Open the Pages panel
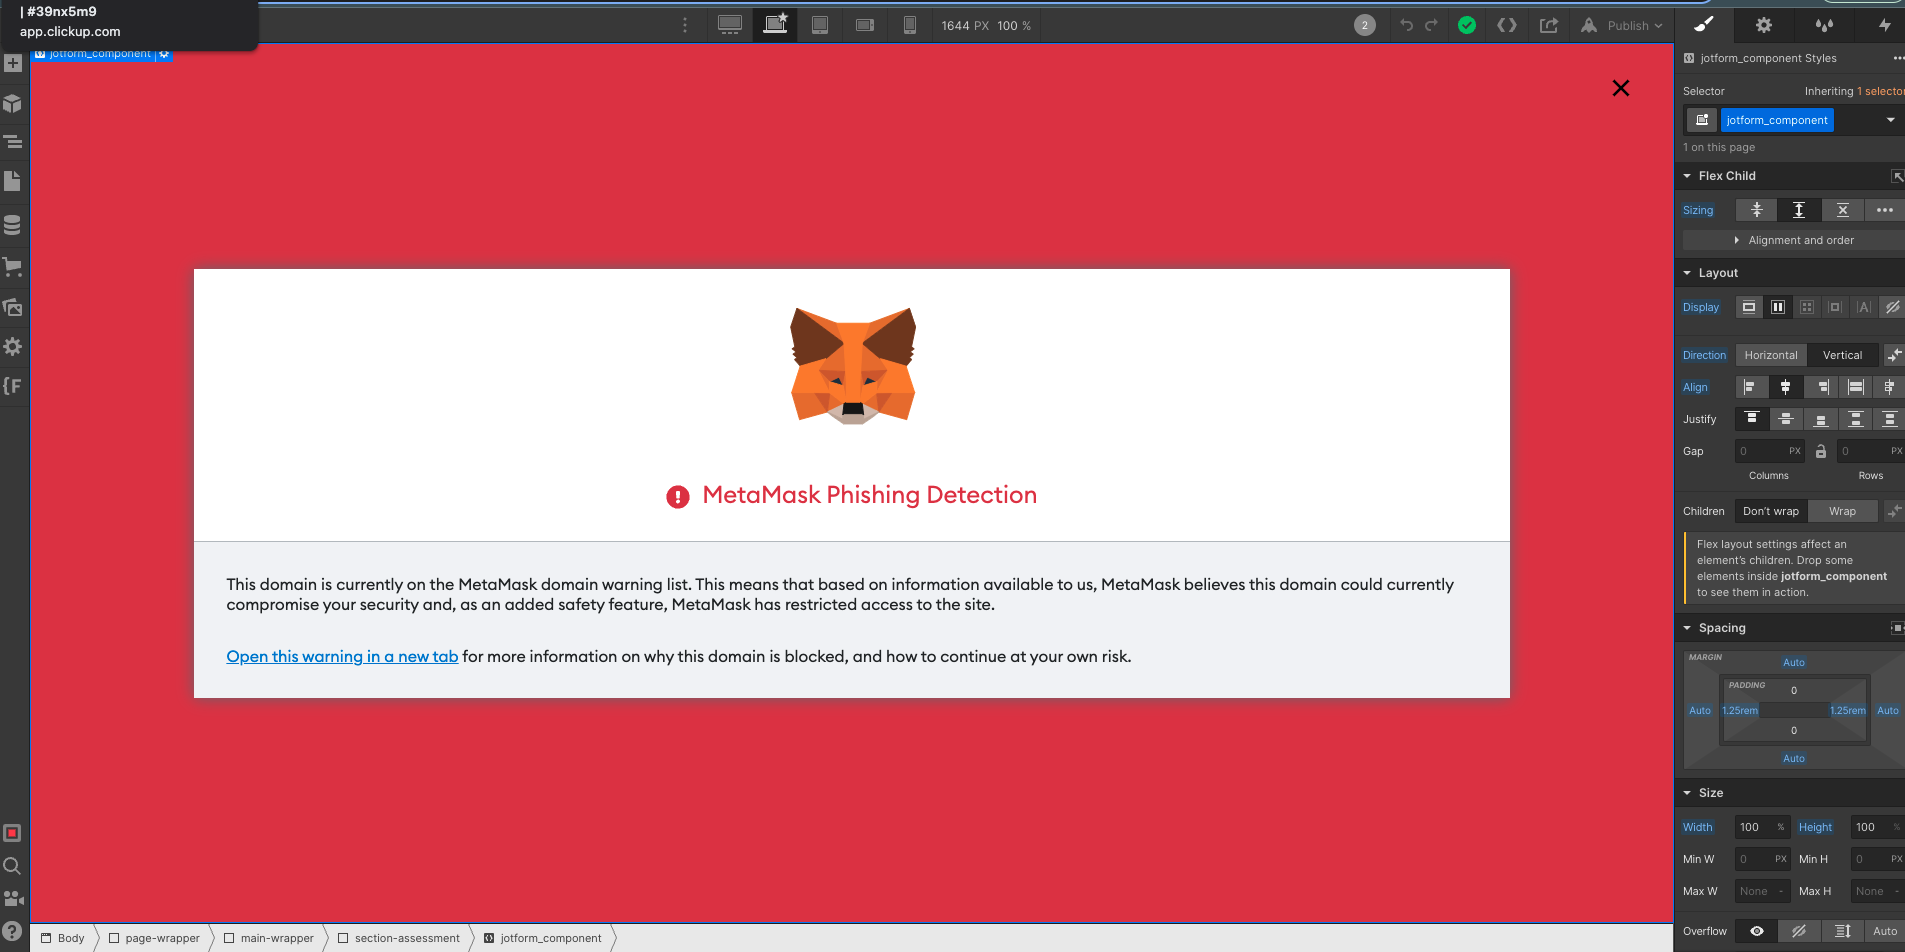This screenshot has height=952, width=1905. 13,181
